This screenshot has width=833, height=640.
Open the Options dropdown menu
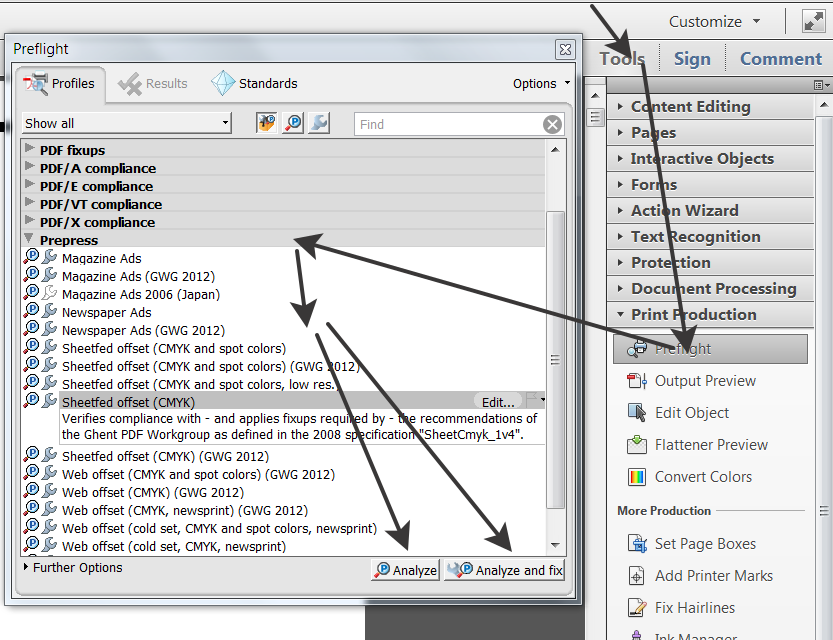coord(541,83)
